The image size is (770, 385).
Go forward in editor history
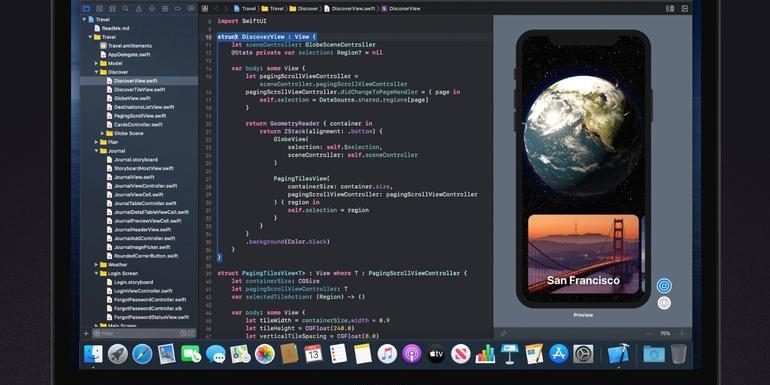click(x=226, y=8)
